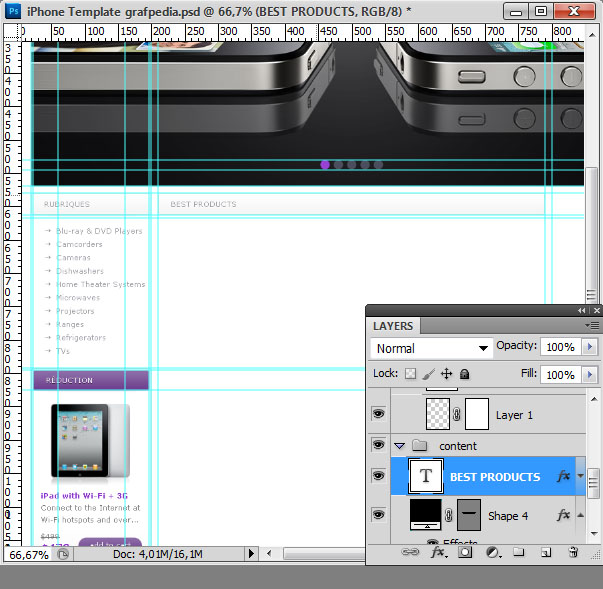Click 'Home Theater Systems' on canvas
Image resolution: width=603 pixels, height=589 pixels.
[101, 284]
